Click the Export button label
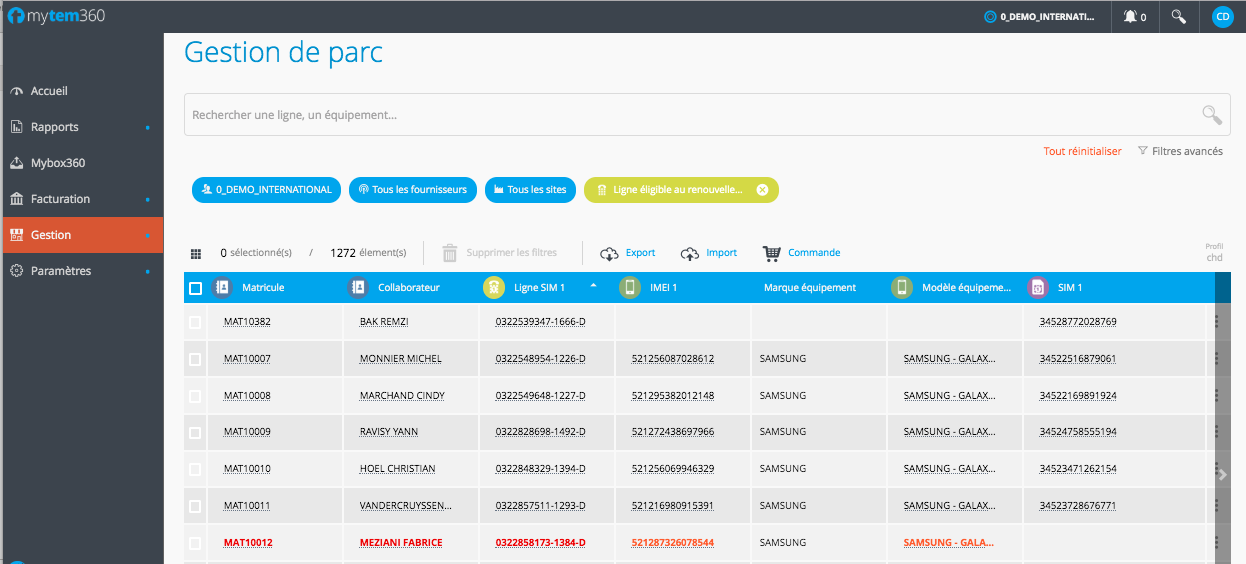Viewport: 1246px width, 564px height. [640, 253]
